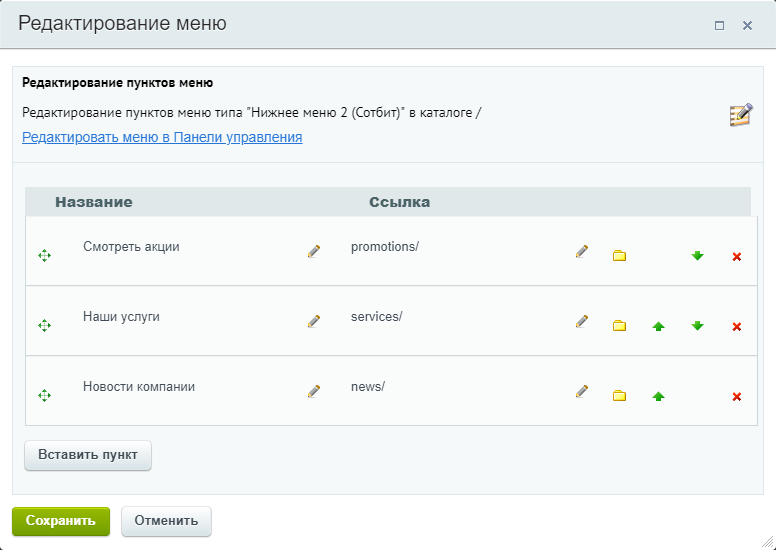776x550 pixels.
Task: Delete Смотреть акции menu item
Action: click(736, 256)
